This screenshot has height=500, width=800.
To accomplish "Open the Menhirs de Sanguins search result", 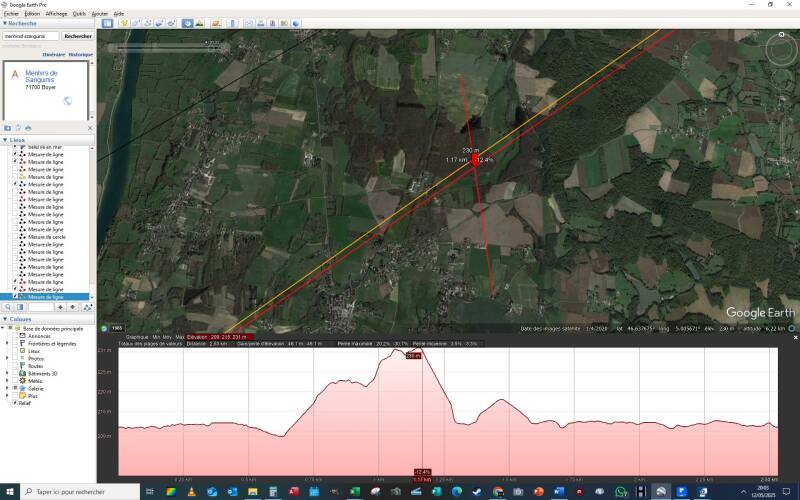I will [41, 76].
